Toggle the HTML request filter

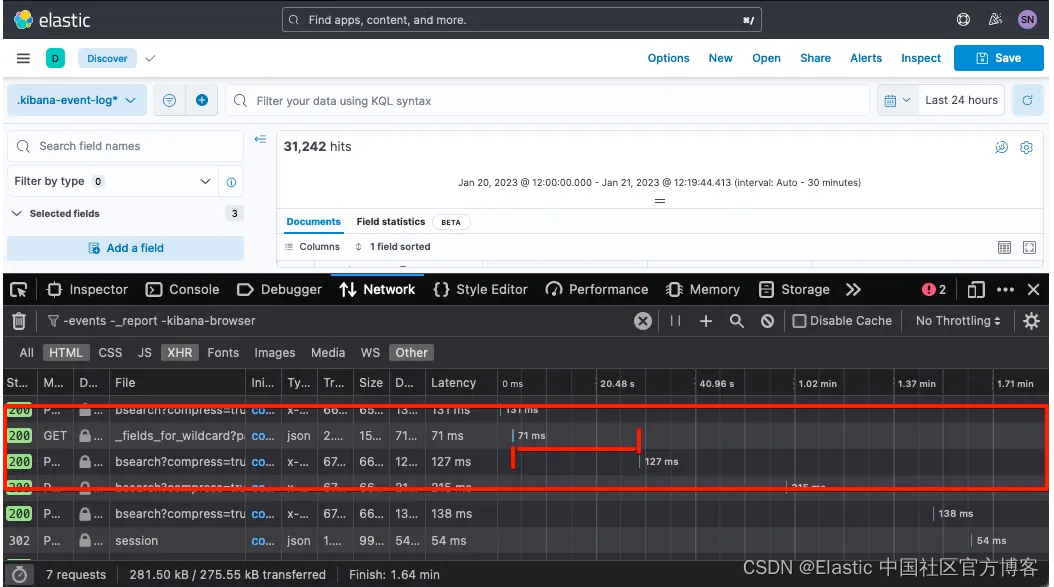coord(66,353)
